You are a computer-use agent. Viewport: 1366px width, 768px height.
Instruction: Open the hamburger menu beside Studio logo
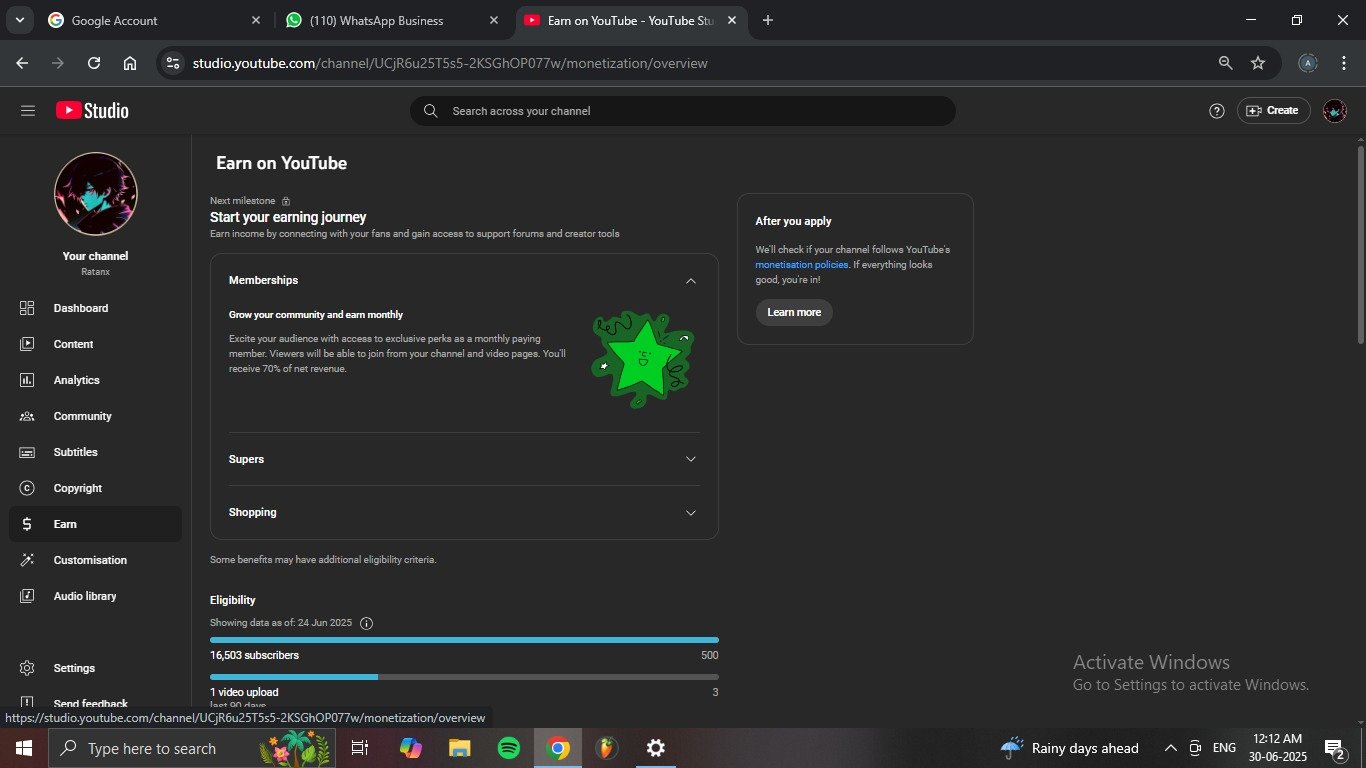(27, 111)
